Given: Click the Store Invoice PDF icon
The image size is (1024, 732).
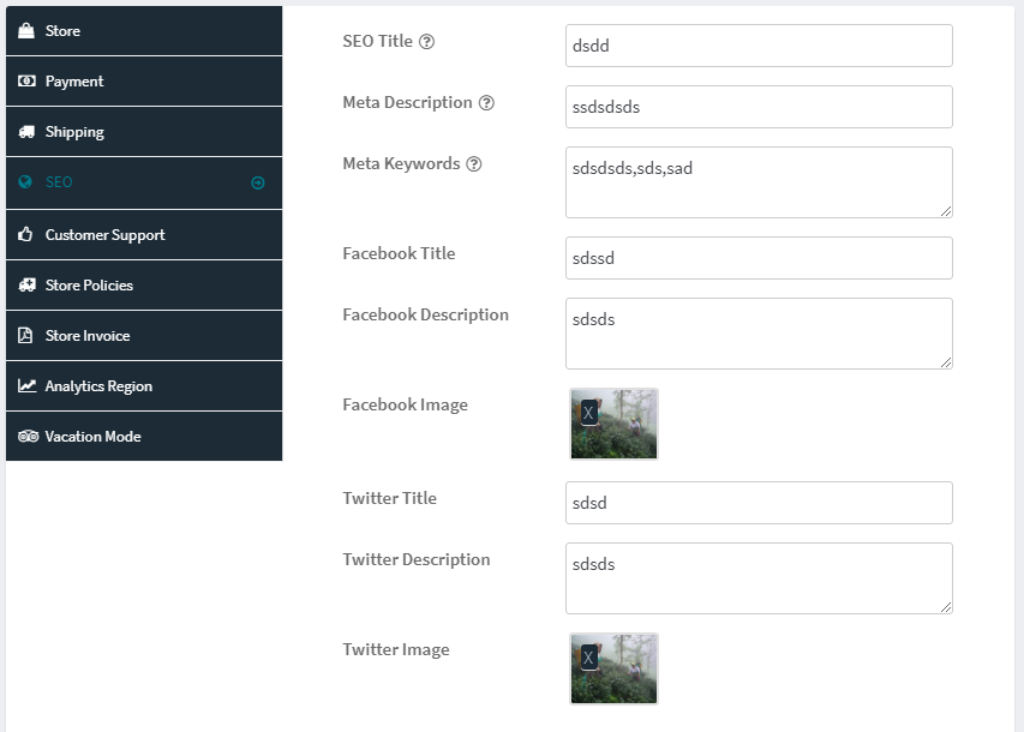Looking at the screenshot, I should pyautogui.click(x=27, y=336).
